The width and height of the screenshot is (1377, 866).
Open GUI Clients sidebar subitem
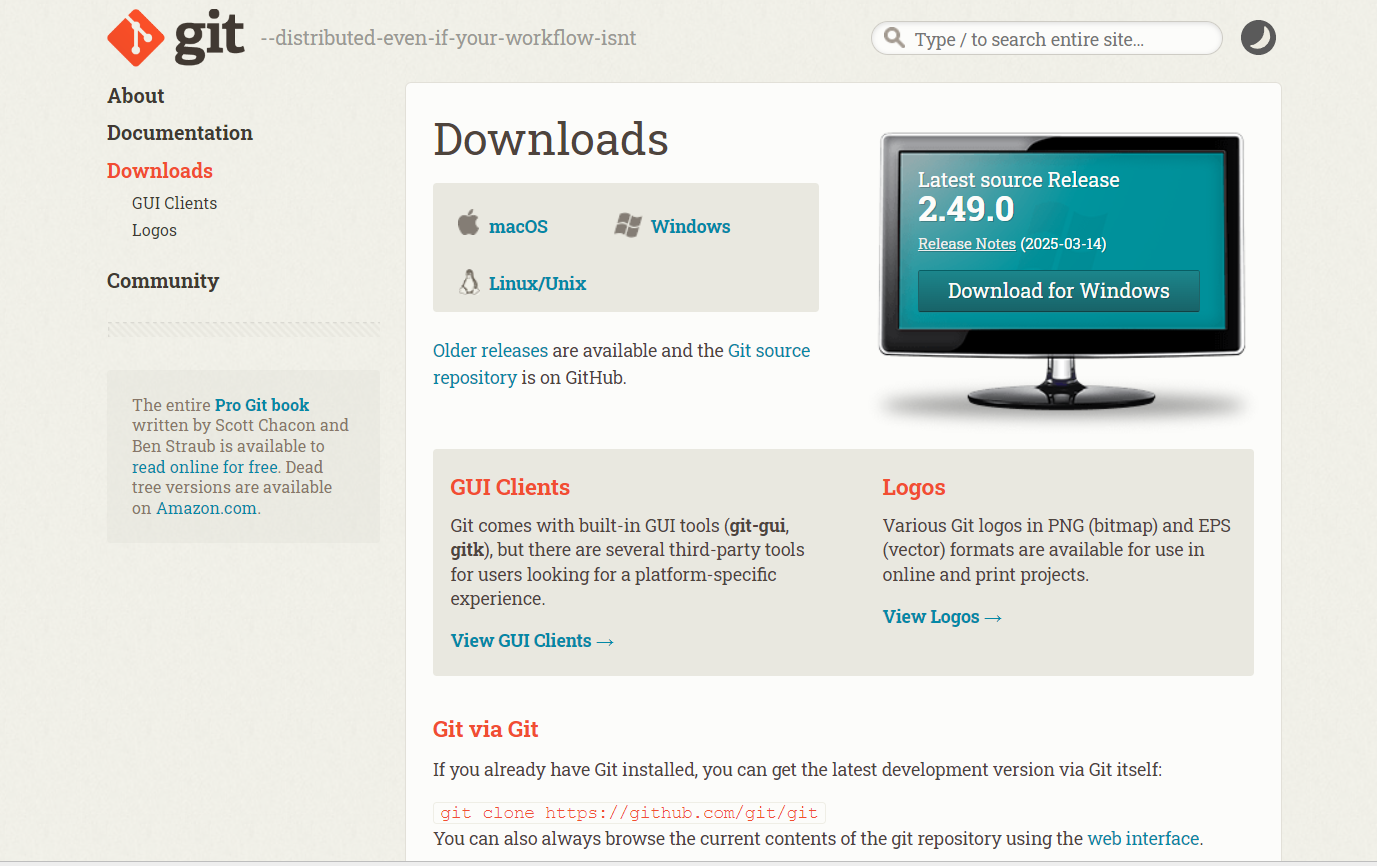174,203
